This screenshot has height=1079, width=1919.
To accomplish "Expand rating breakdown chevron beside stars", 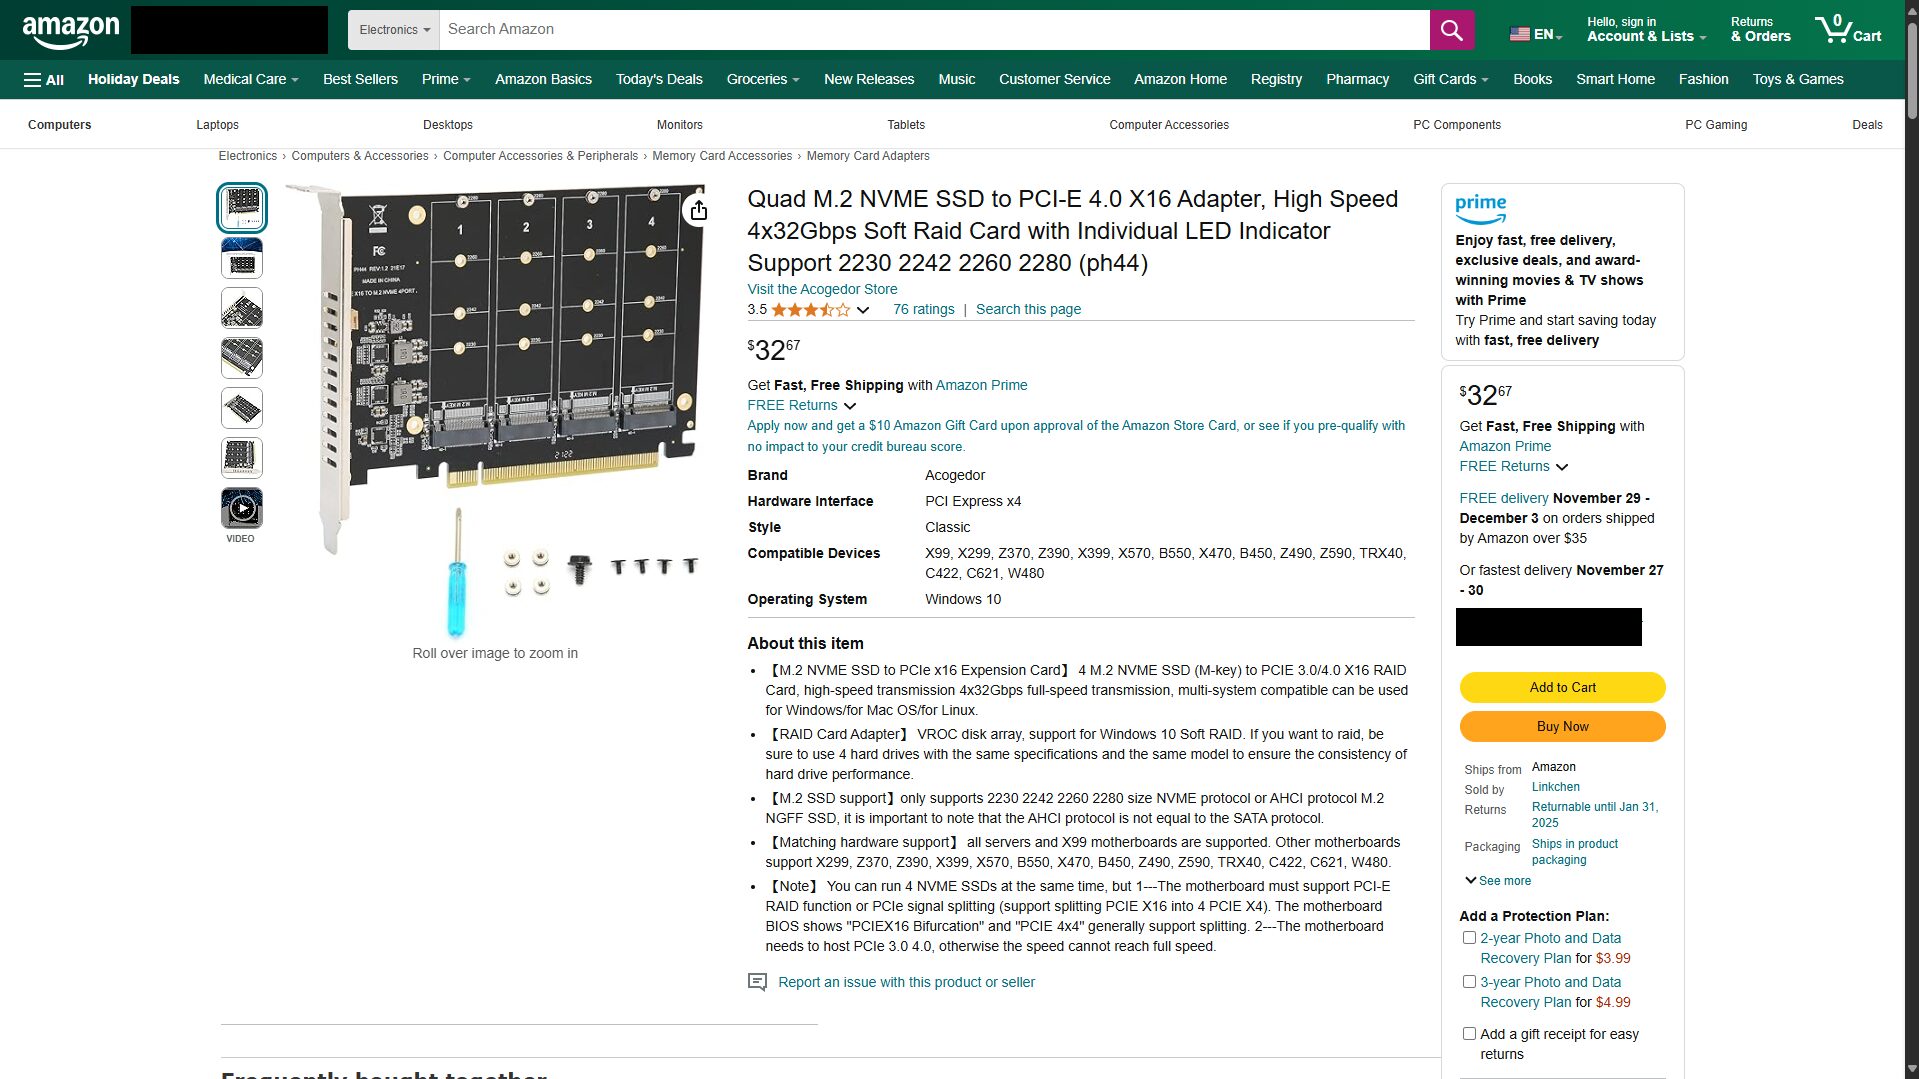I will click(863, 310).
